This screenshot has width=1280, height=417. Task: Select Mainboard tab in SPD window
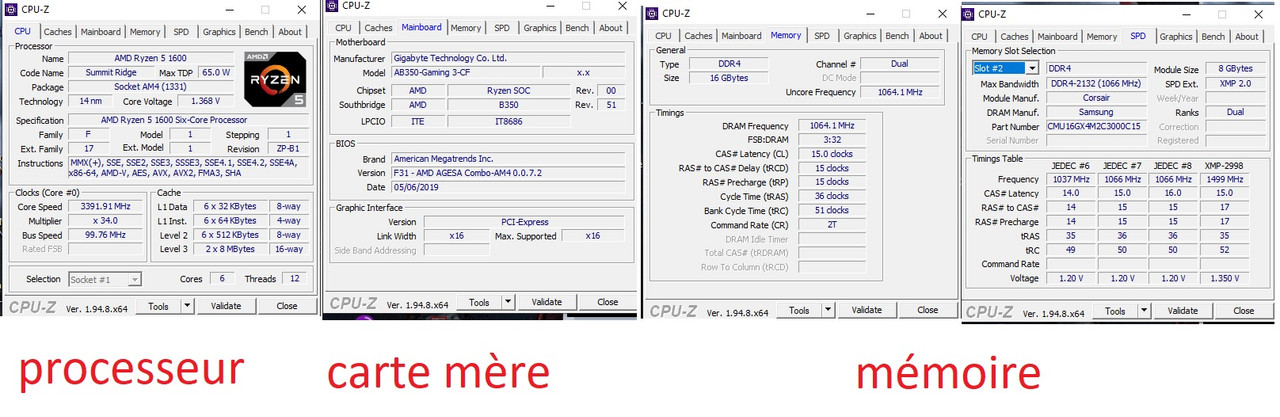click(1057, 37)
